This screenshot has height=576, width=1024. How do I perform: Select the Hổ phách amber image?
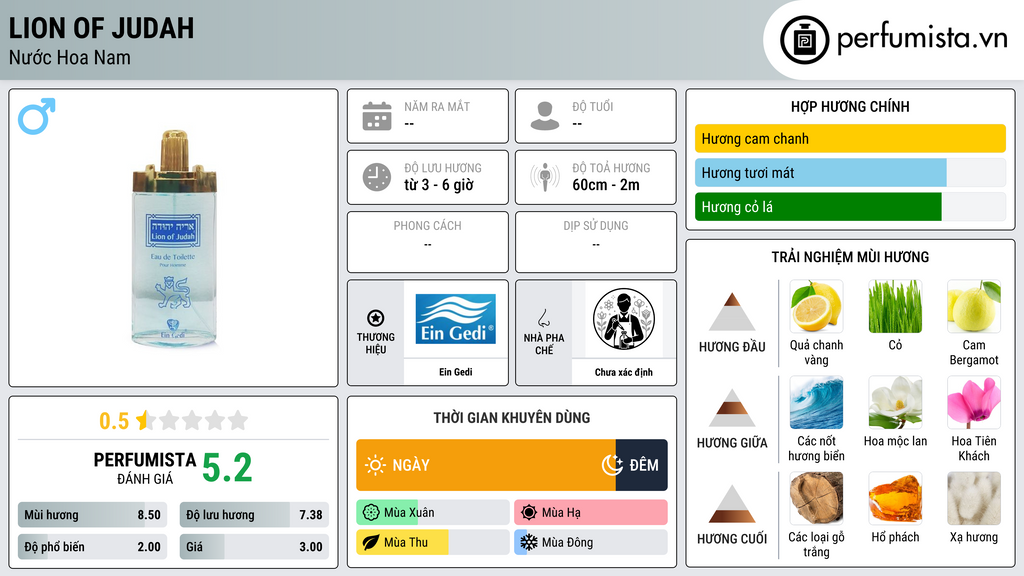click(895, 498)
